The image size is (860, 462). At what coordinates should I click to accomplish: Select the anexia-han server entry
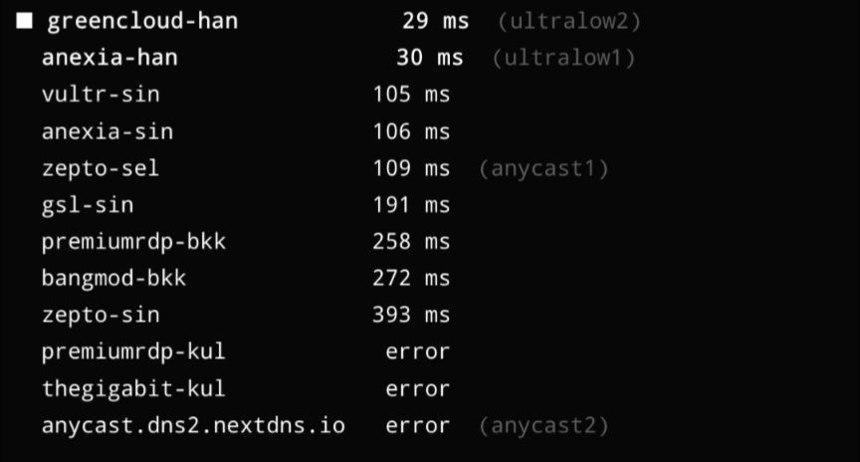[x=110, y=58]
